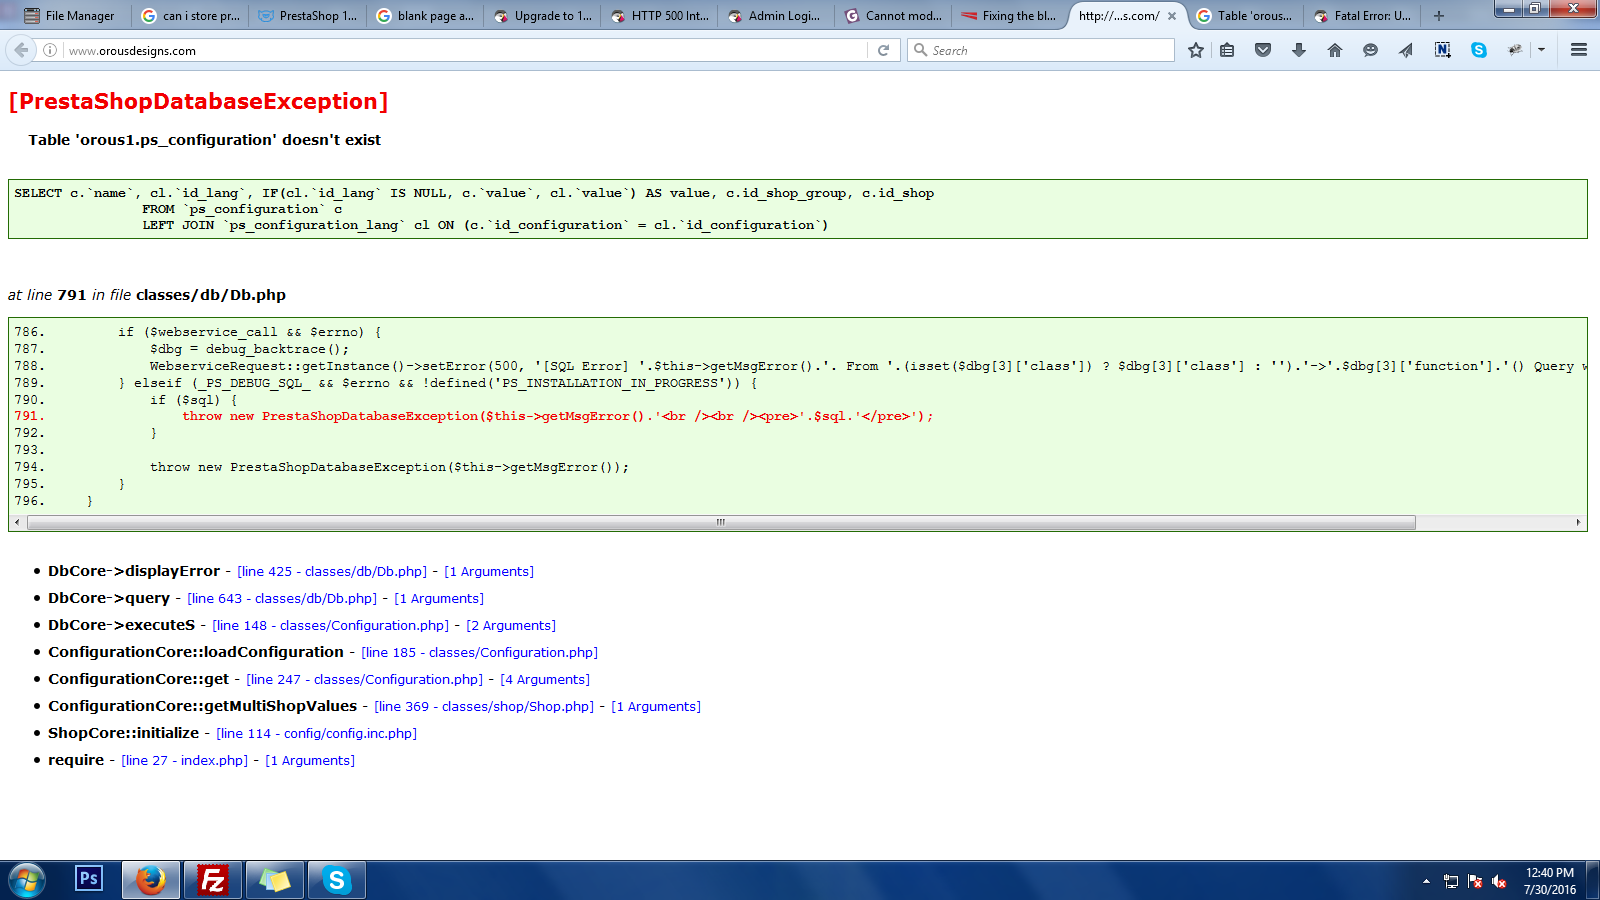Switch to the 'Fixing the bl...' tab
The width and height of the screenshot is (1600, 900).
(x=1010, y=16)
